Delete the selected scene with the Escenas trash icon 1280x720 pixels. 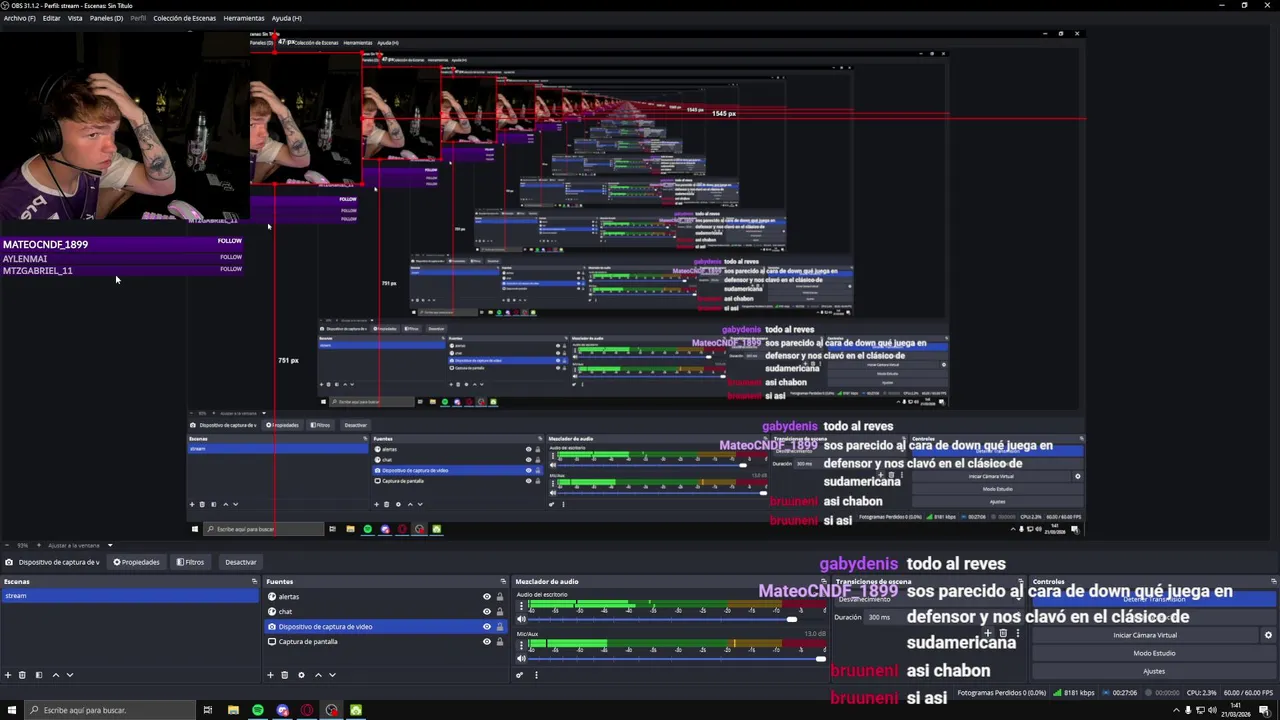pos(22,675)
